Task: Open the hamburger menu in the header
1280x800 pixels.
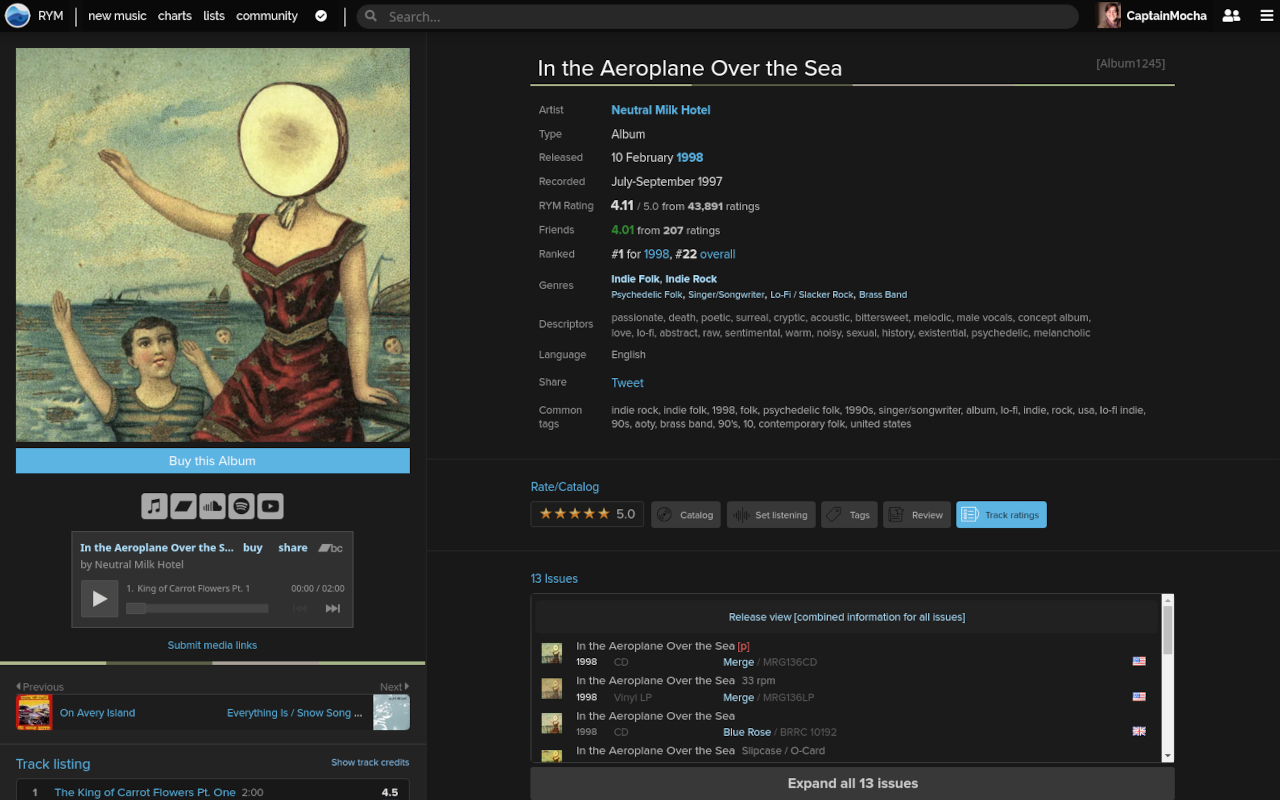Action: [1266, 16]
